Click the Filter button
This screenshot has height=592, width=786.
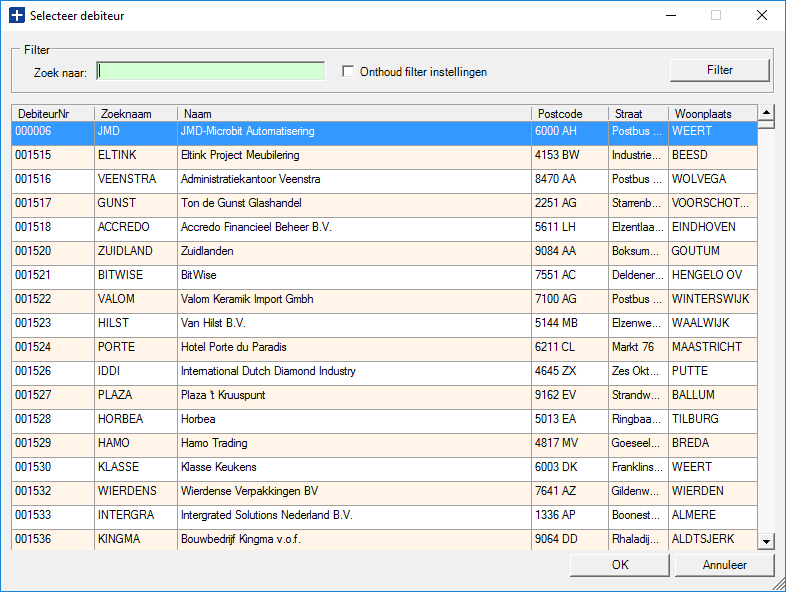pos(719,70)
